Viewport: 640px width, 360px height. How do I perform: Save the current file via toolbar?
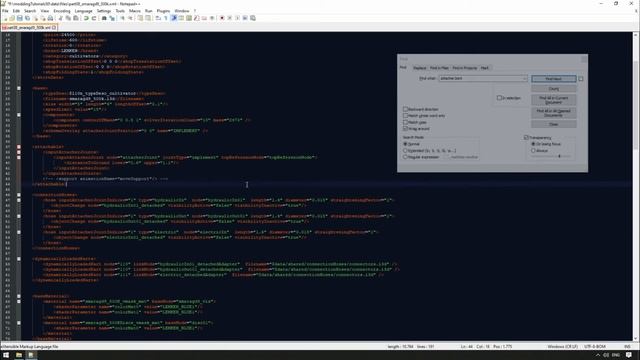pyautogui.click(x=20, y=18)
